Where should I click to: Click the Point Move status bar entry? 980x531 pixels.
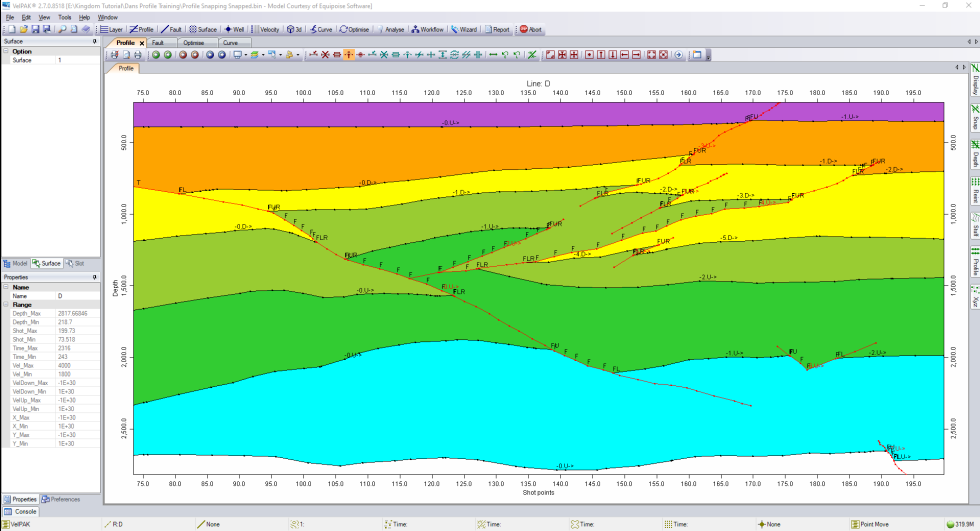tap(870, 524)
